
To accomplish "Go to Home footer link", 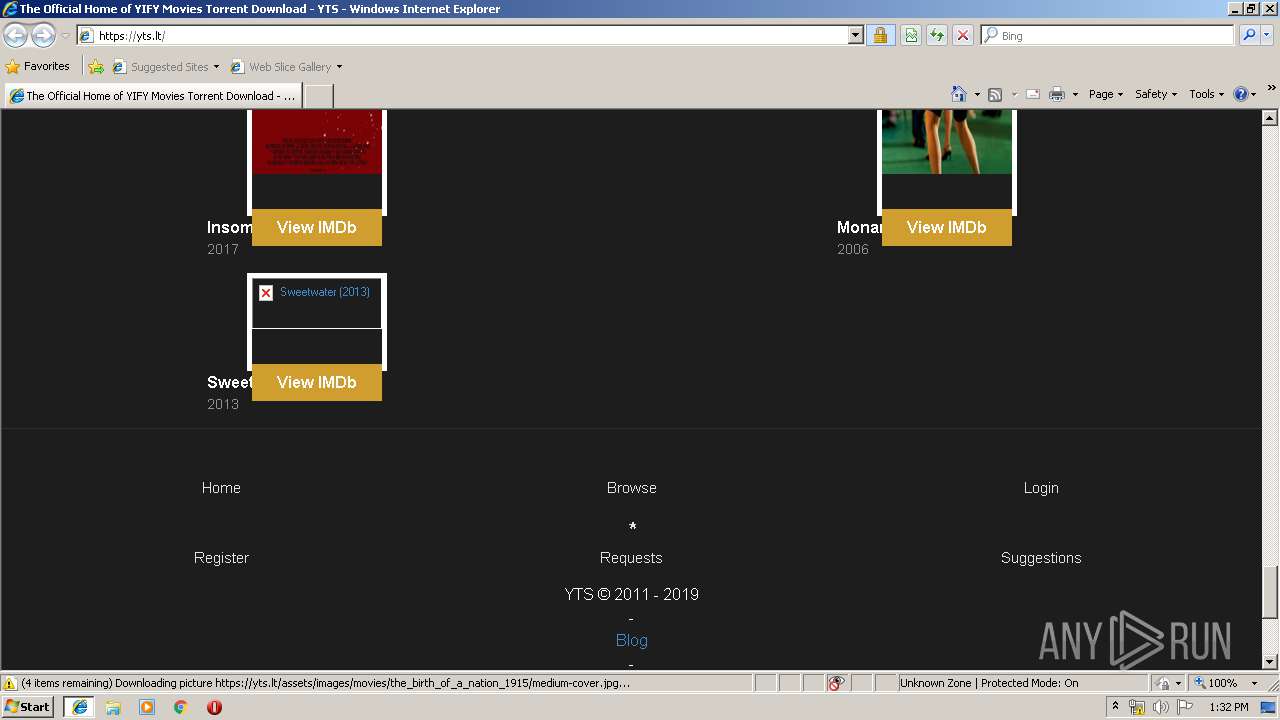I will [221, 488].
